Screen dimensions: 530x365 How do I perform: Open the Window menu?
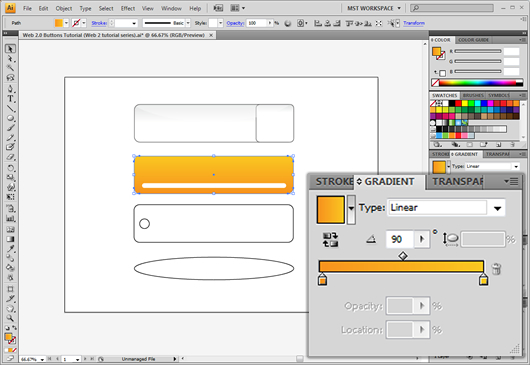point(171,8)
